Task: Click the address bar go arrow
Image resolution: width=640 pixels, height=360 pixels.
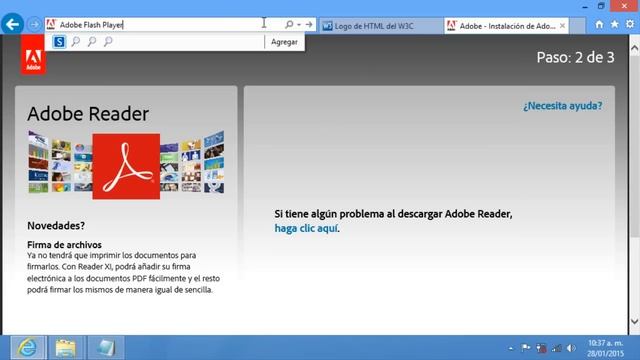Action: coord(309,24)
